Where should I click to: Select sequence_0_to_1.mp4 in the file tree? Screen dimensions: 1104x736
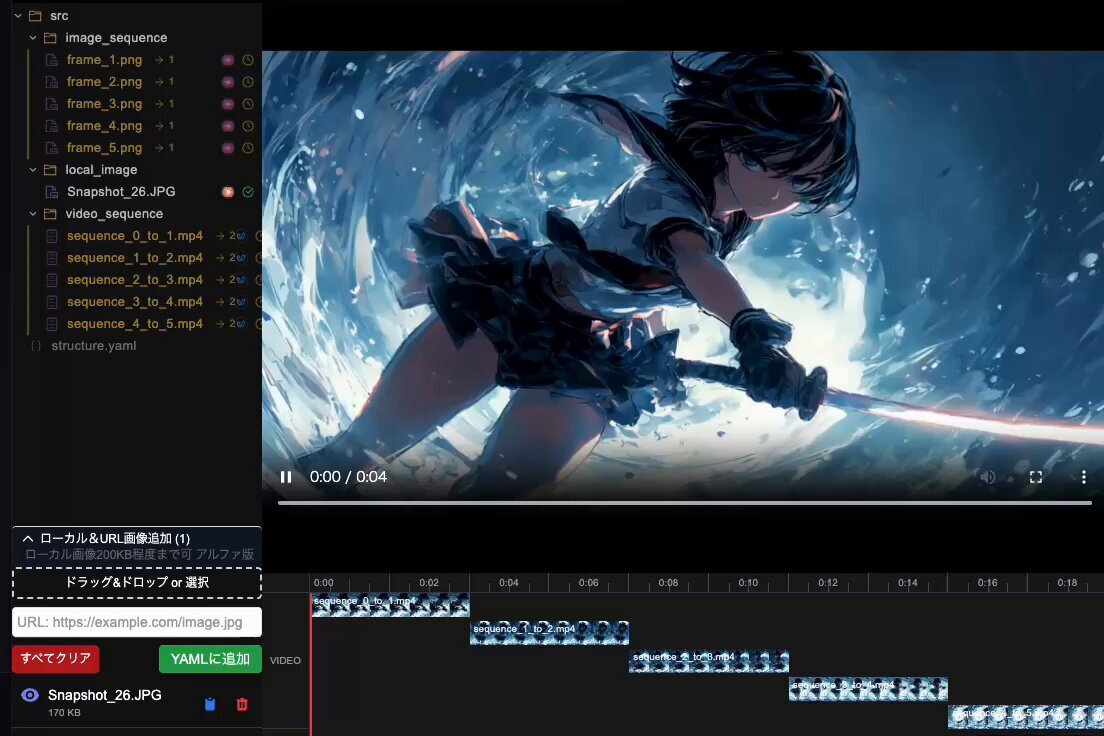(x=134, y=236)
